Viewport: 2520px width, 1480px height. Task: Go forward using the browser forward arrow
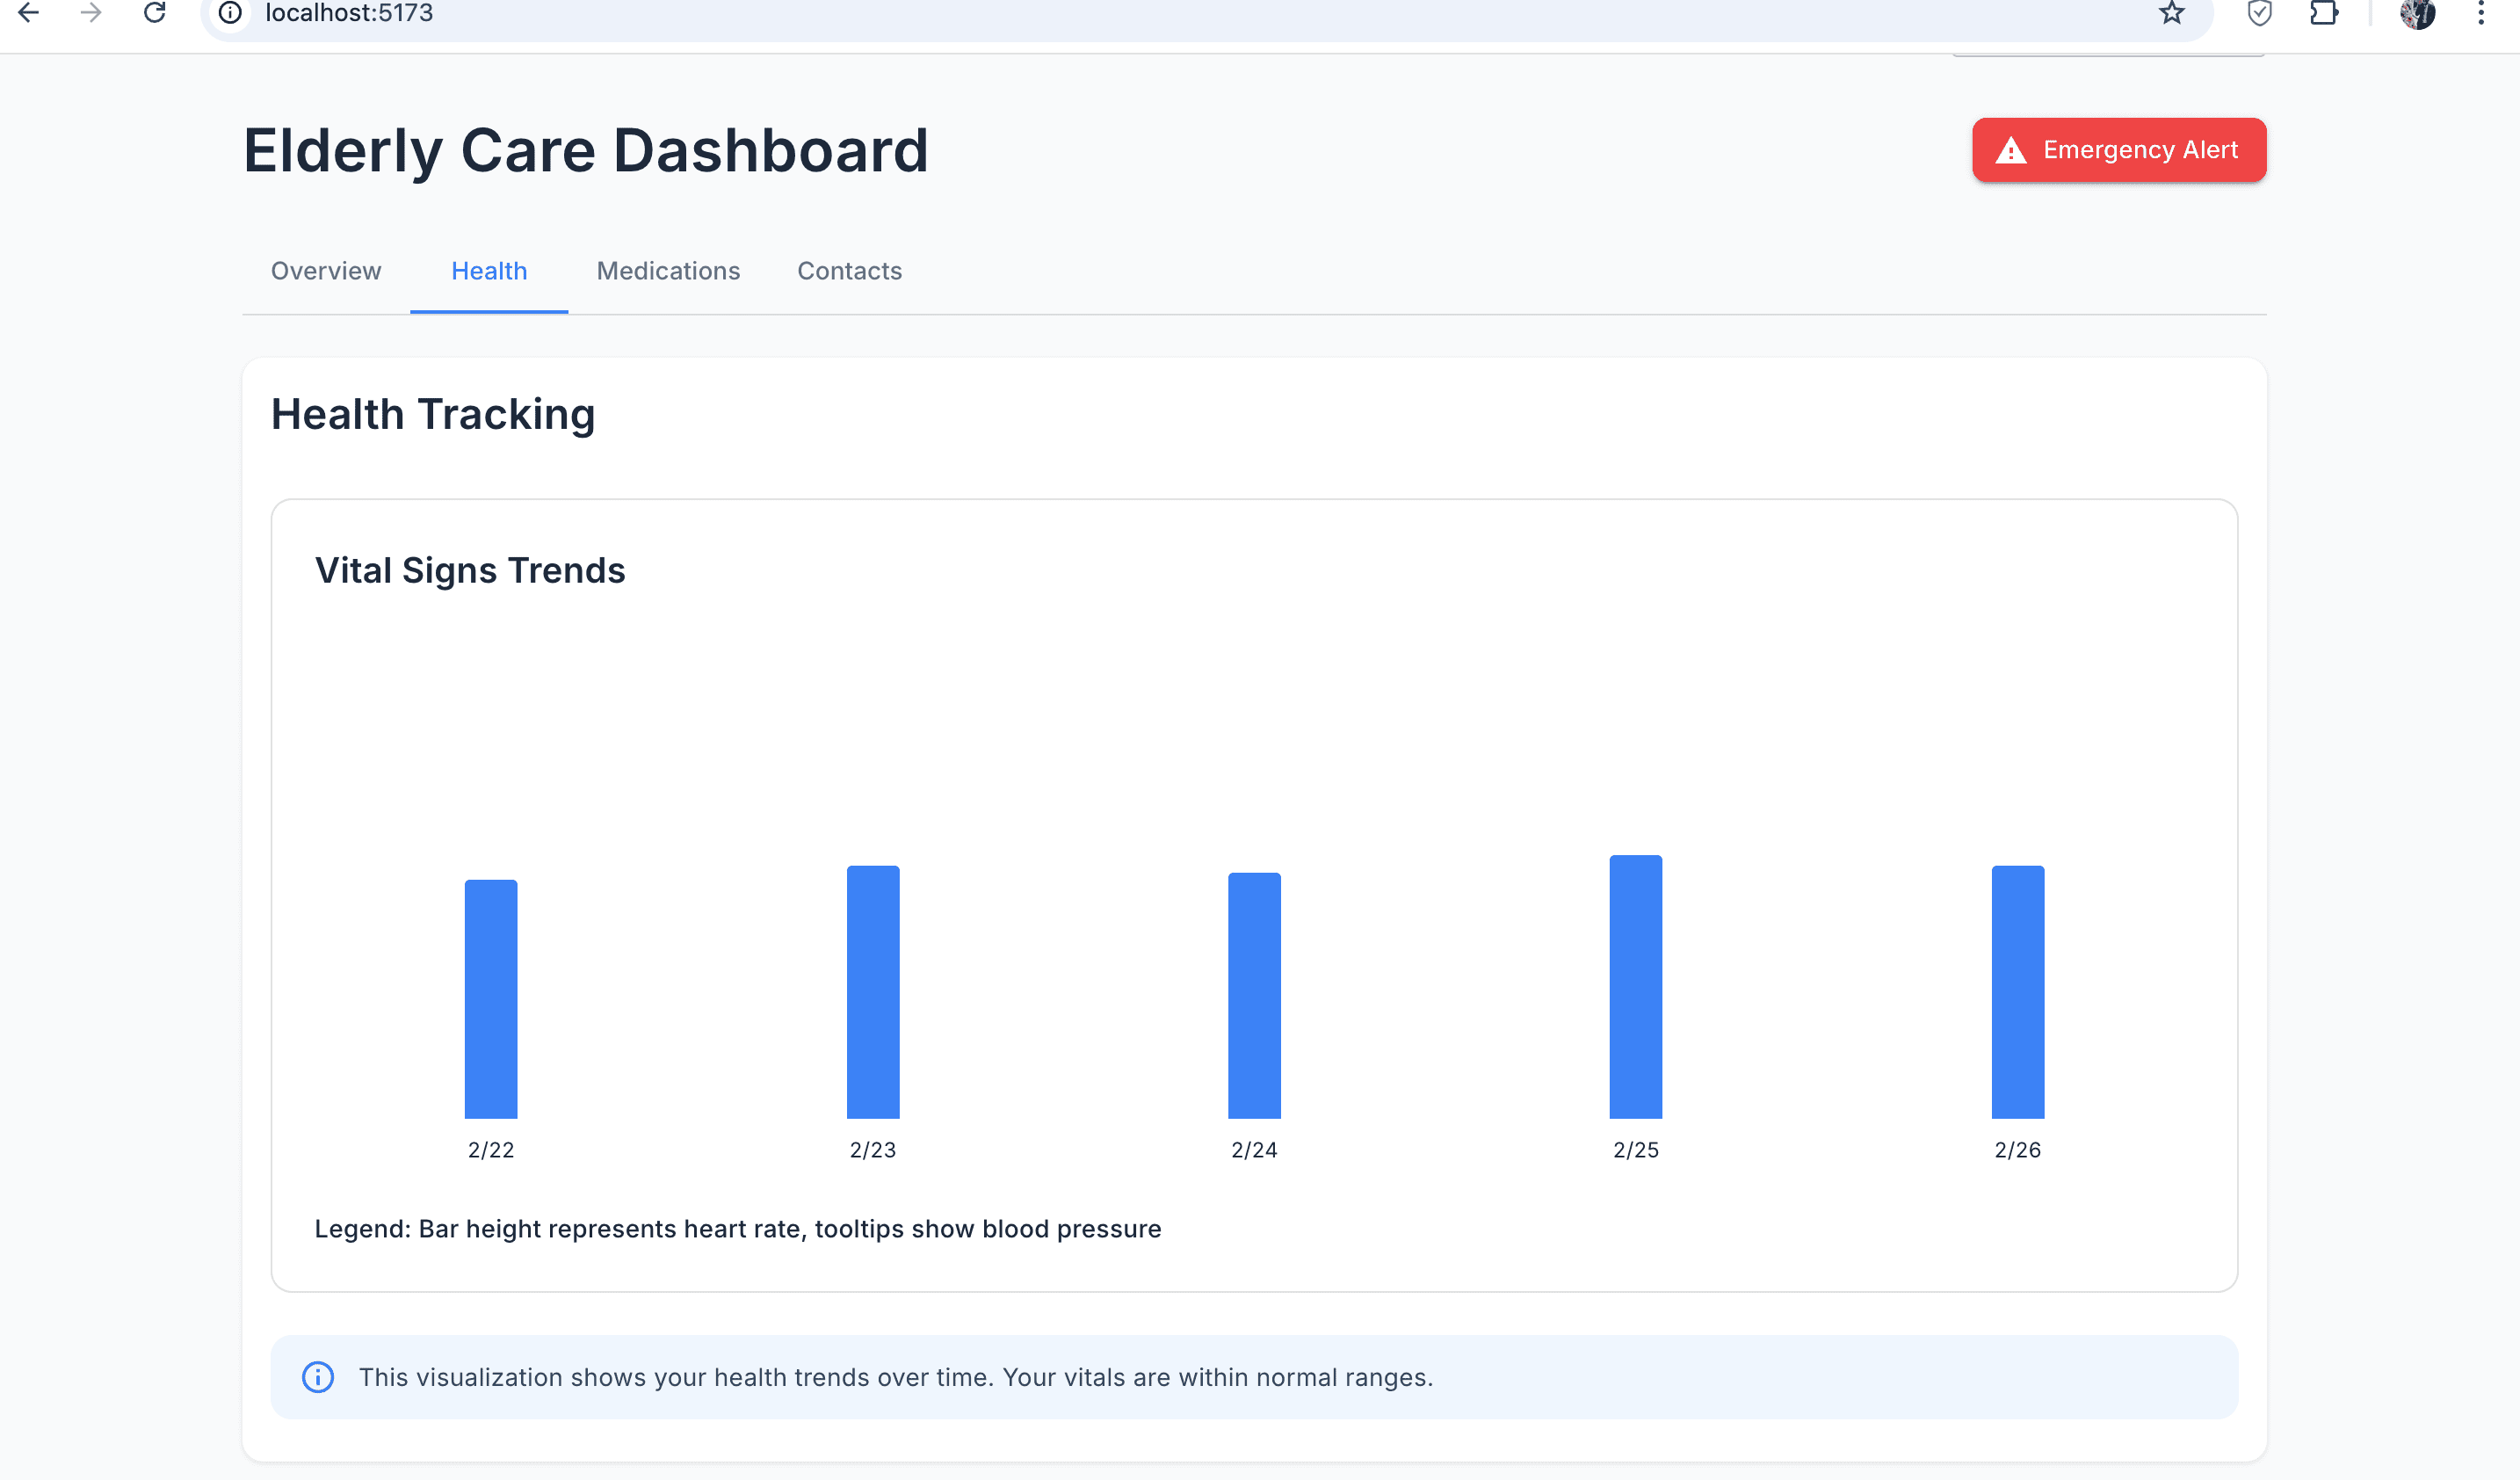[x=91, y=13]
